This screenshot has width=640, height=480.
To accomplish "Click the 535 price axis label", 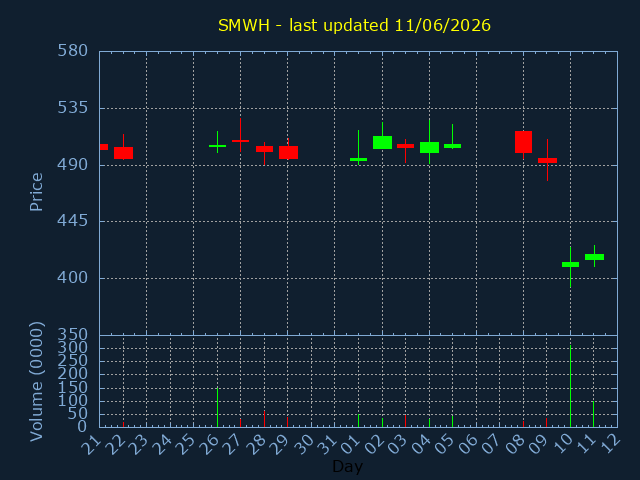I will click(x=72, y=108).
